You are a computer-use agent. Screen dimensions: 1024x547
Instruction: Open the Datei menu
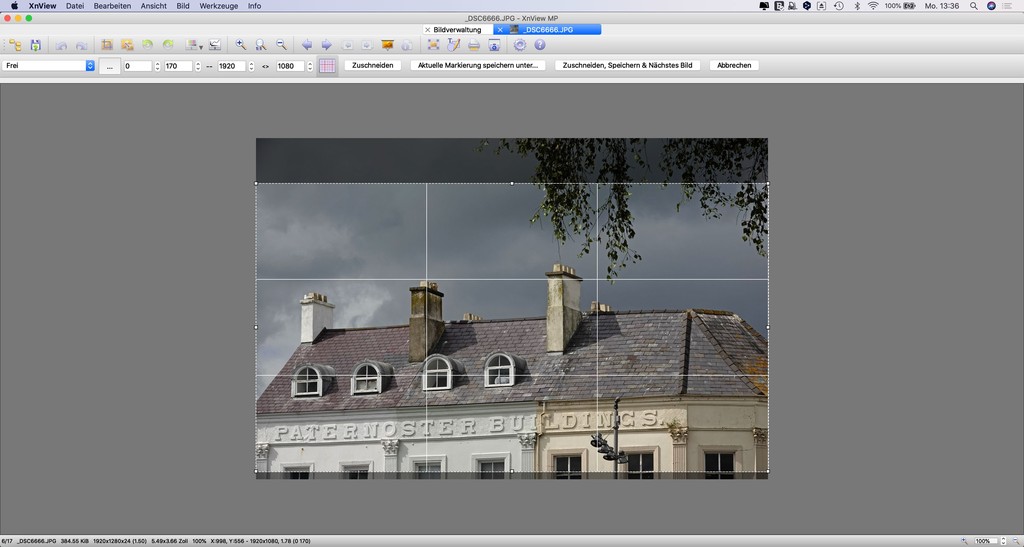point(75,6)
